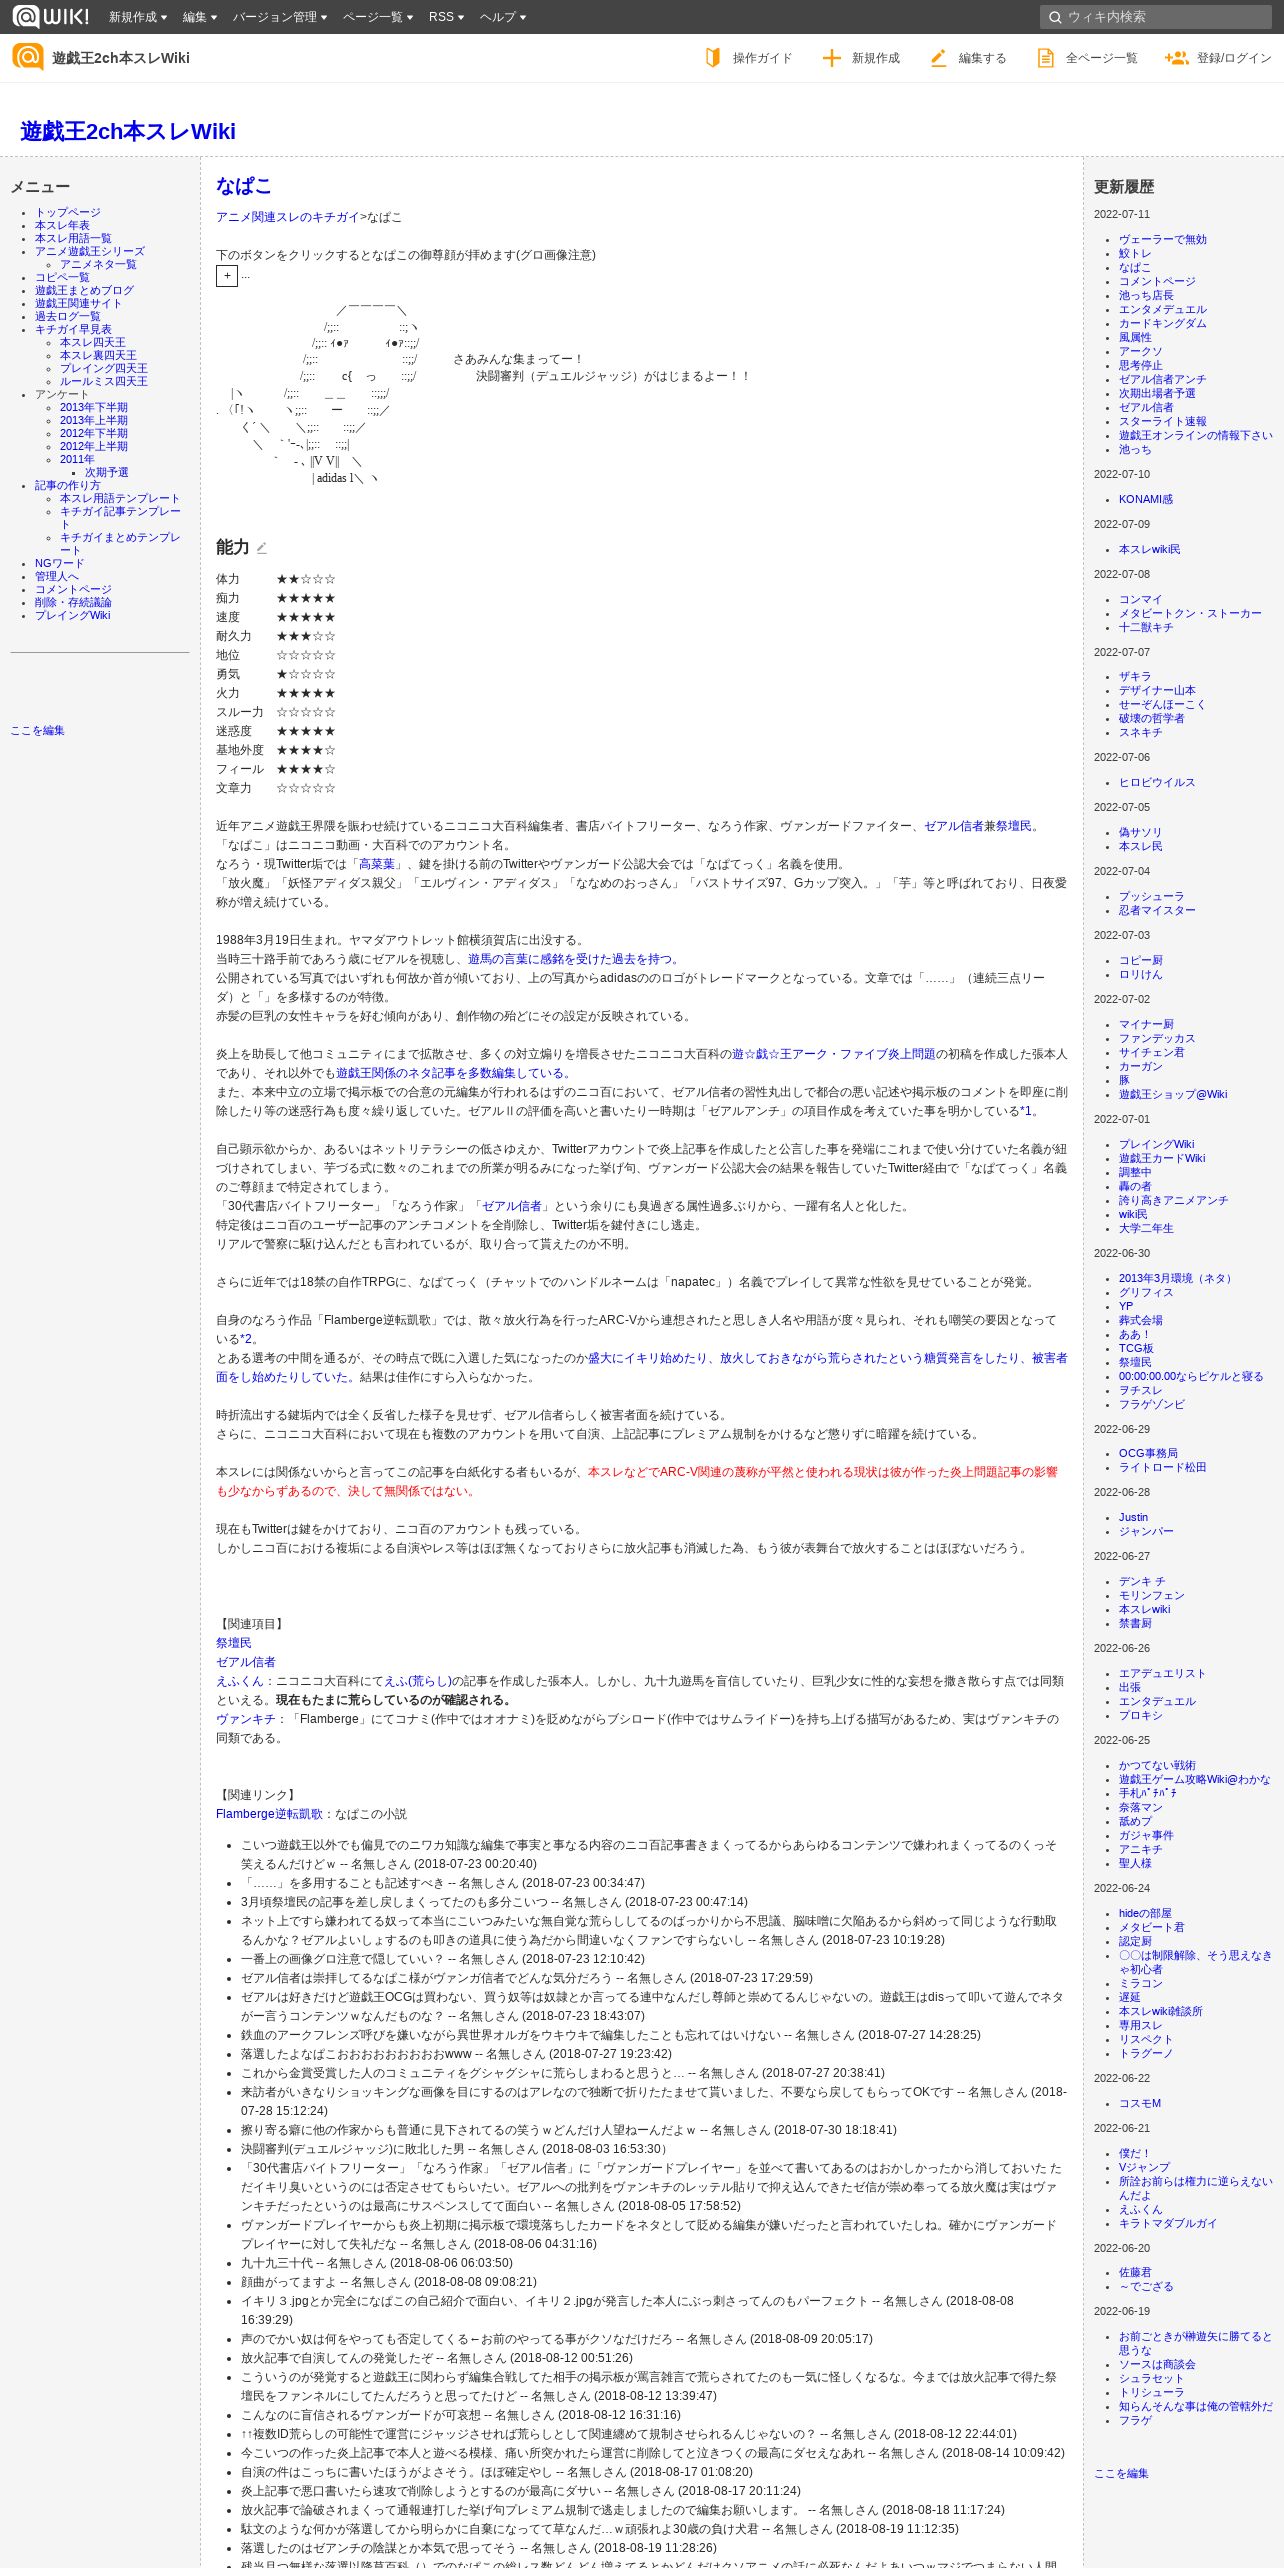Open the ページ一覧 dropdown menu
The width and height of the screenshot is (1284, 2568).
pos(378,17)
